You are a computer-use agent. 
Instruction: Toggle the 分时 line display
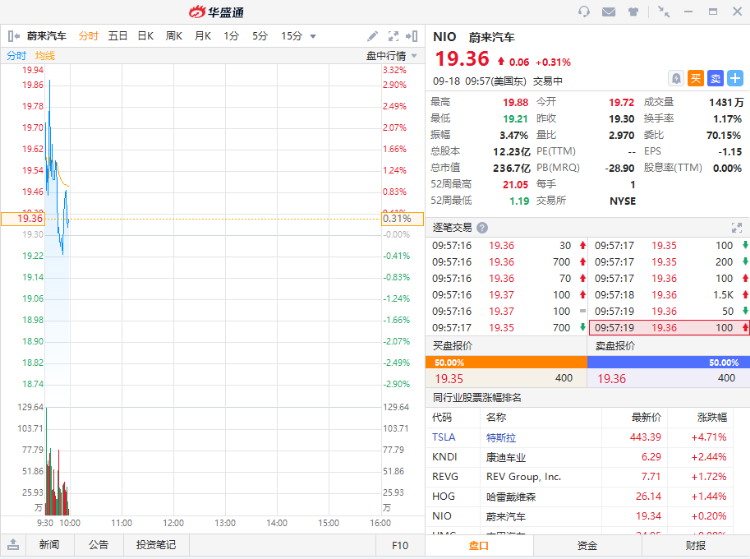pyautogui.click(x=16, y=55)
